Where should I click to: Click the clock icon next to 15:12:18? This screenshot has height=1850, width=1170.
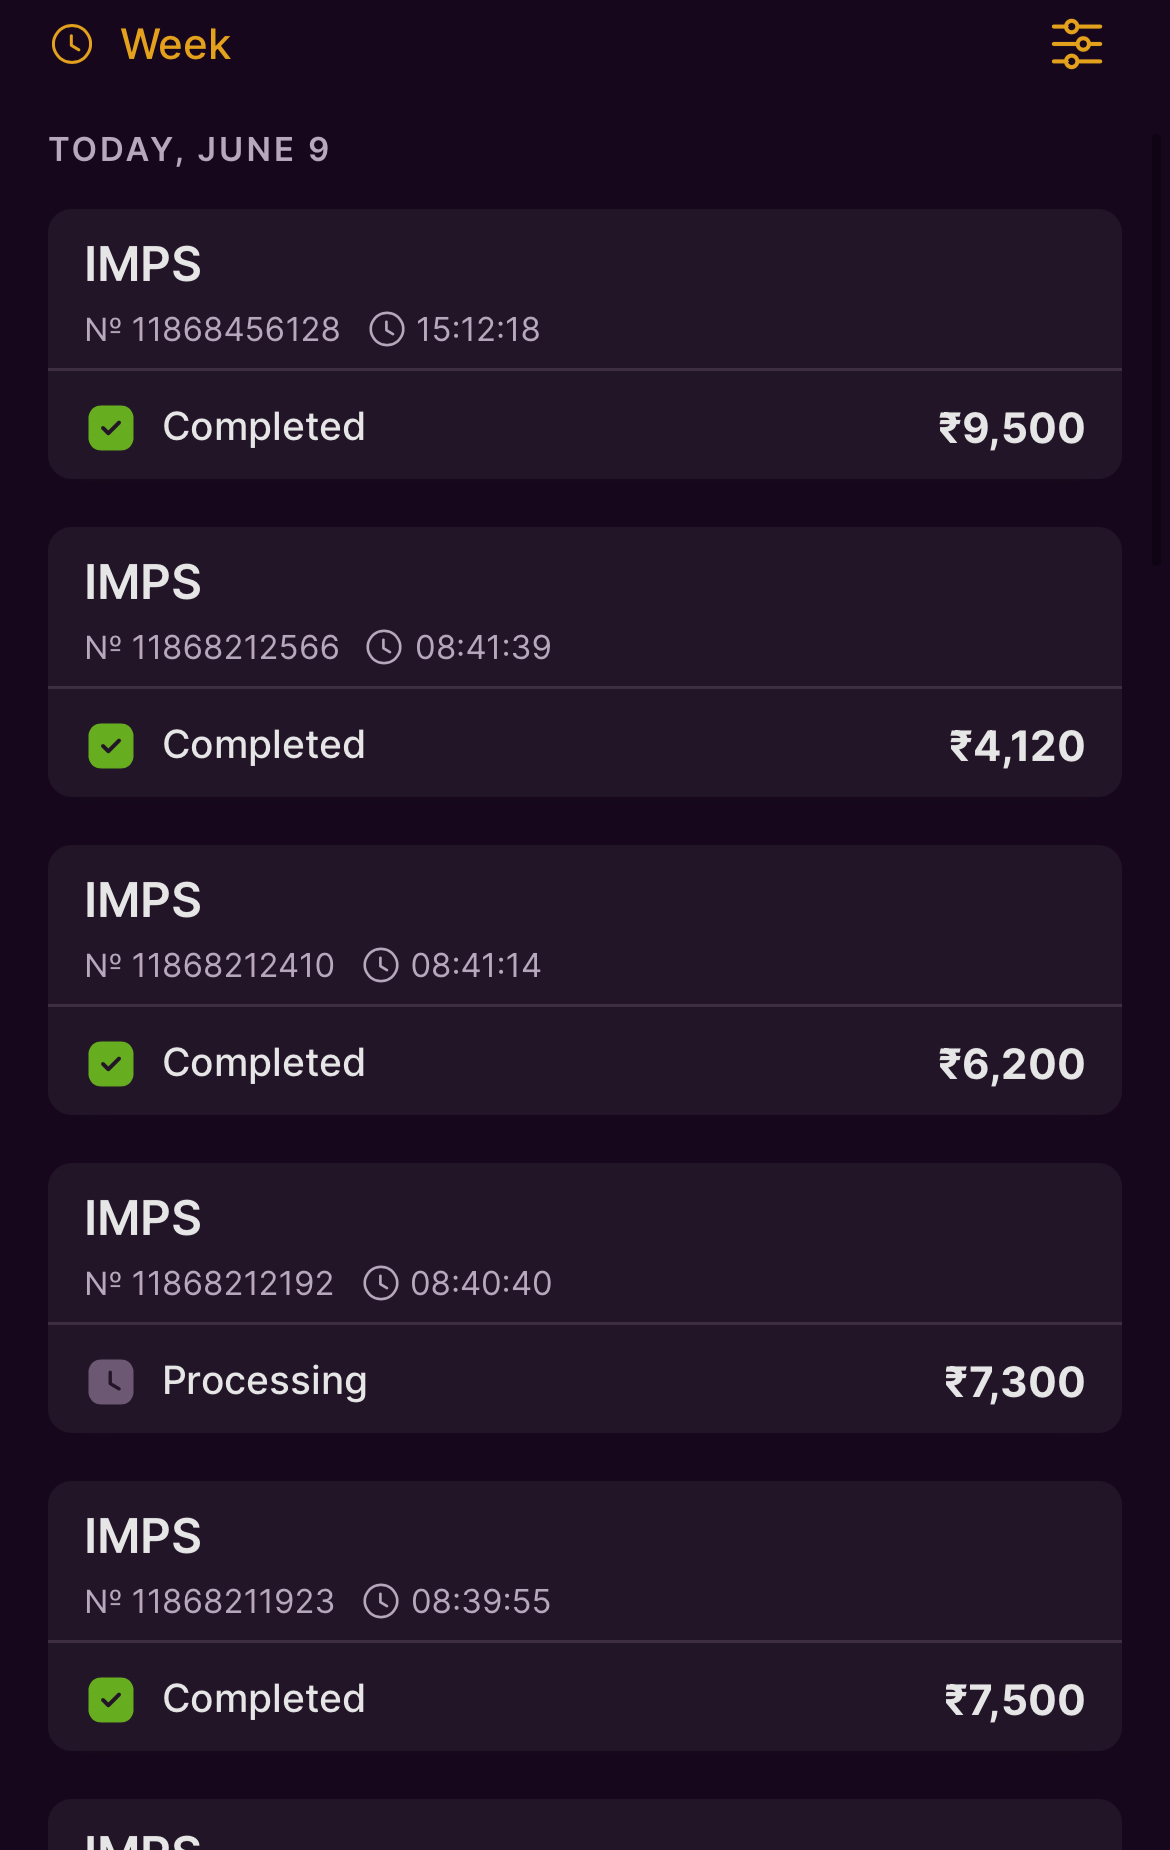[387, 329]
